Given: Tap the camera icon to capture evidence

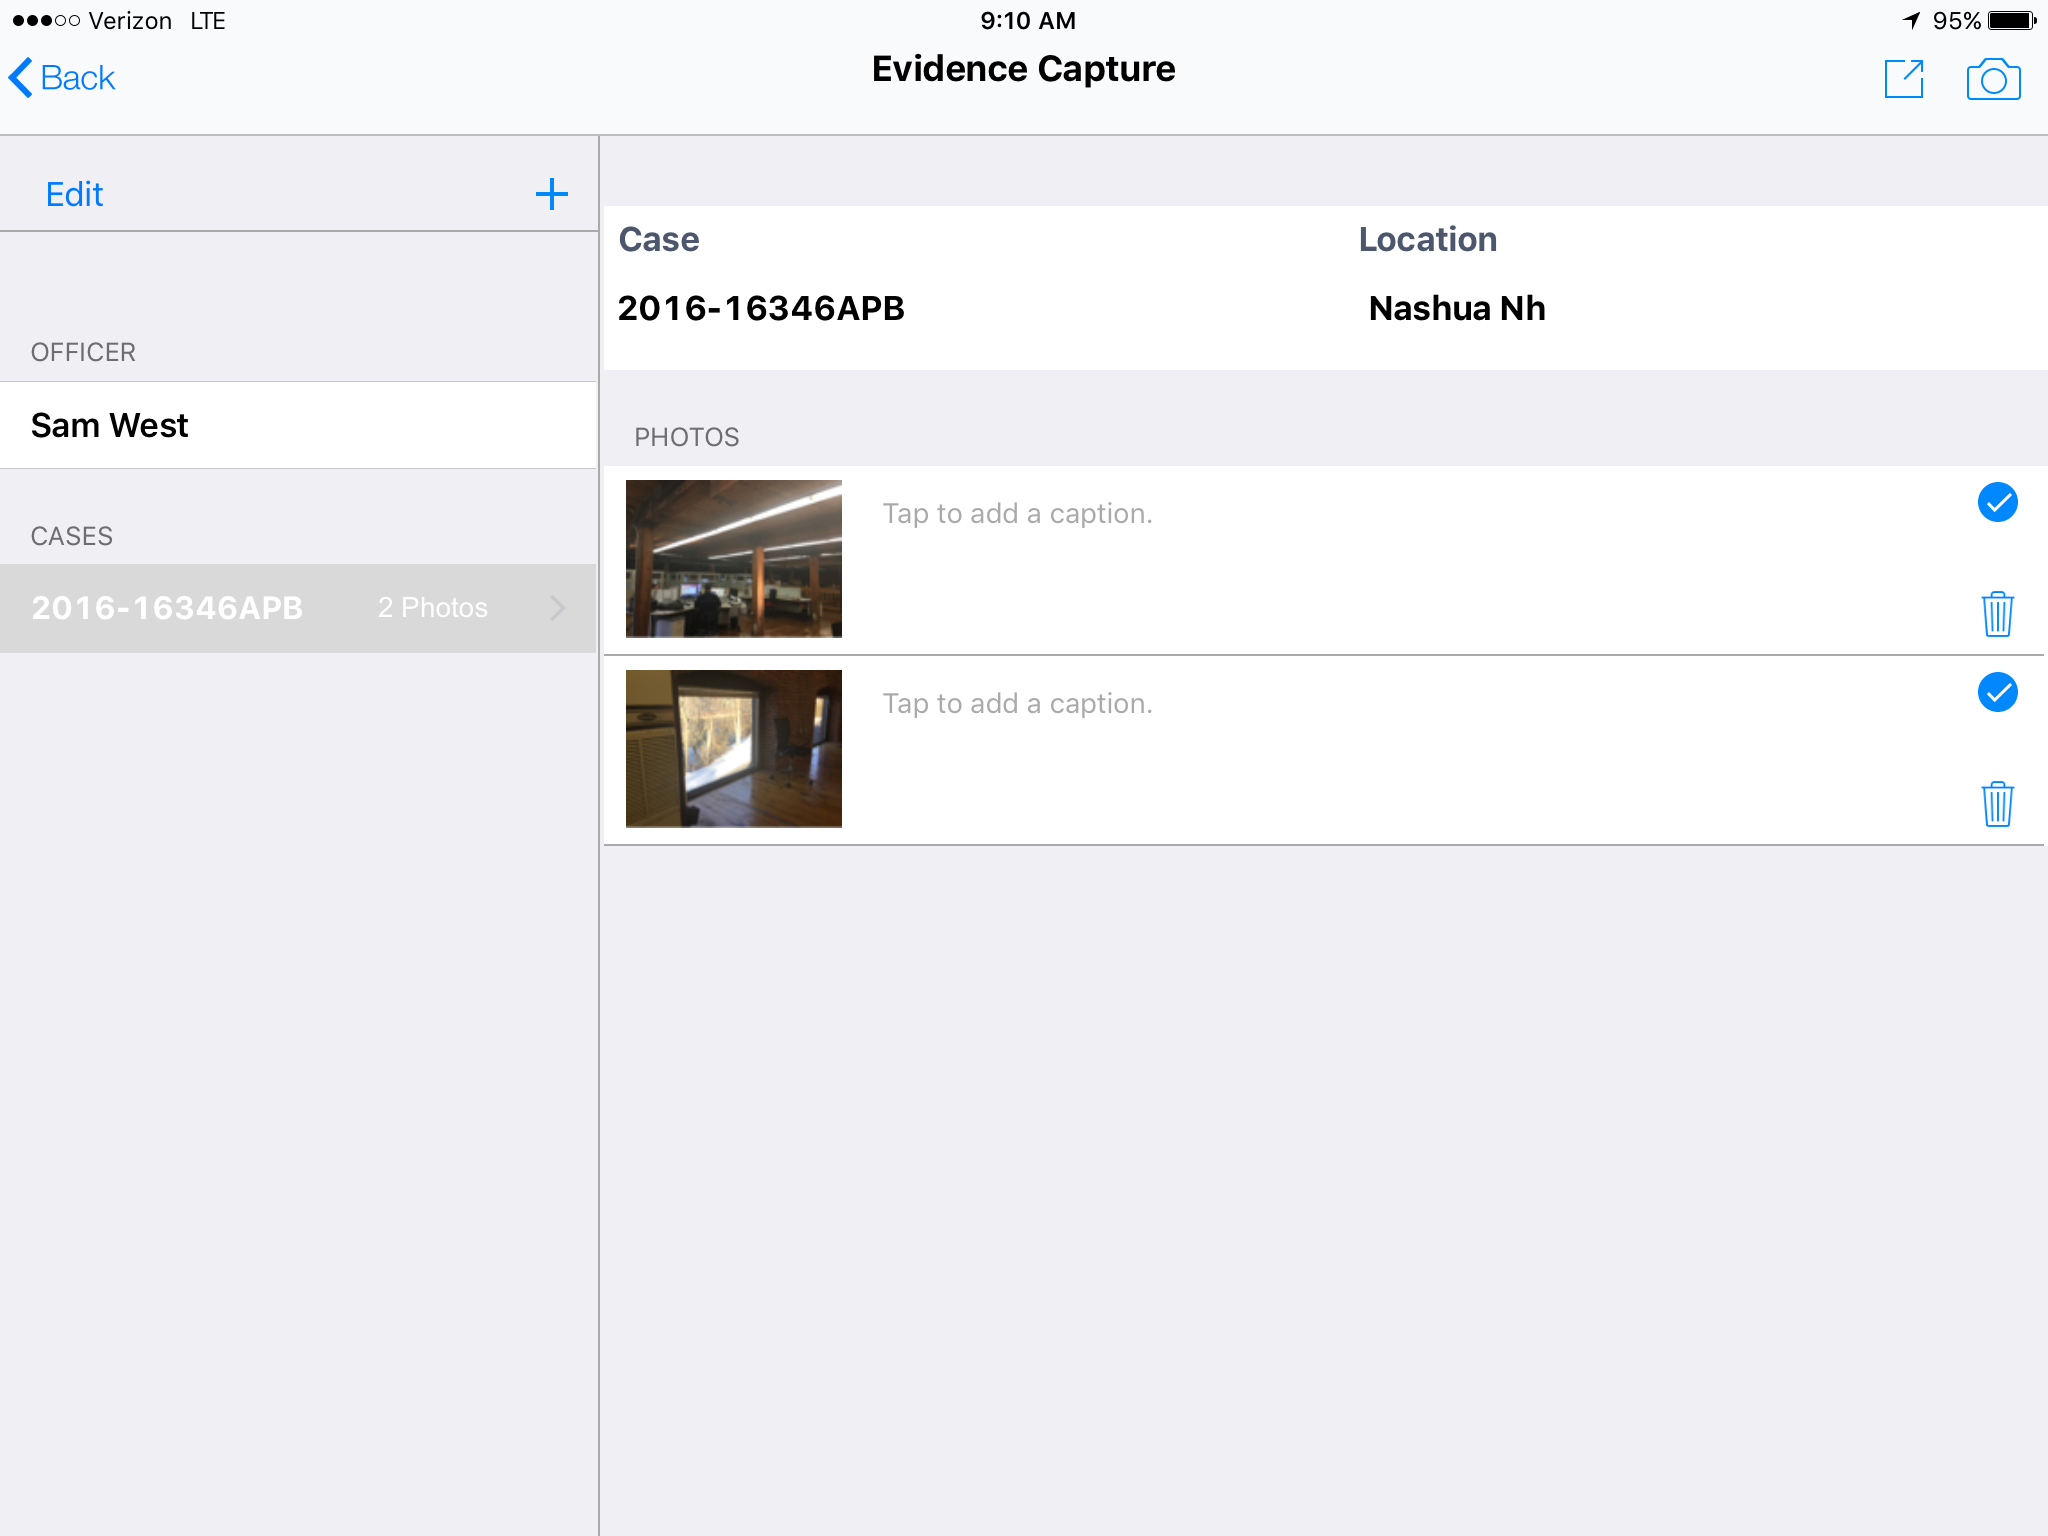Looking at the screenshot, I should (1993, 79).
